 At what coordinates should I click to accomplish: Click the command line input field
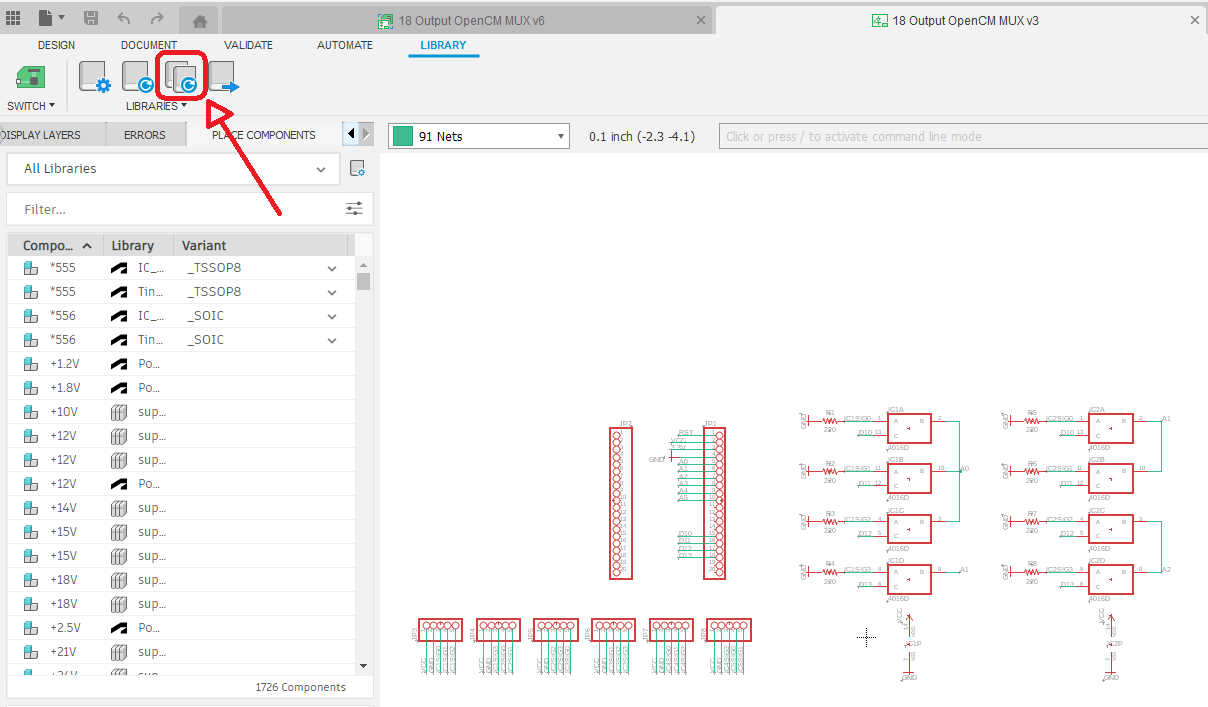click(x=960, y=136)
